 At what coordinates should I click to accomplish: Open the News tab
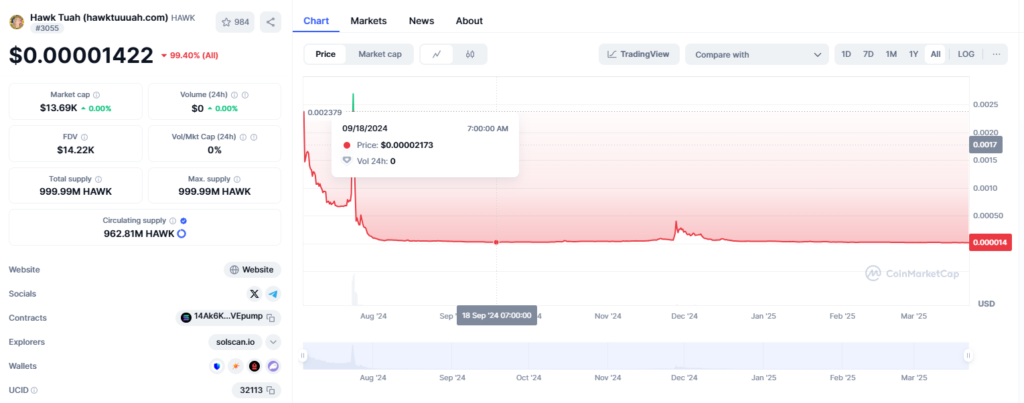point(421,21)
